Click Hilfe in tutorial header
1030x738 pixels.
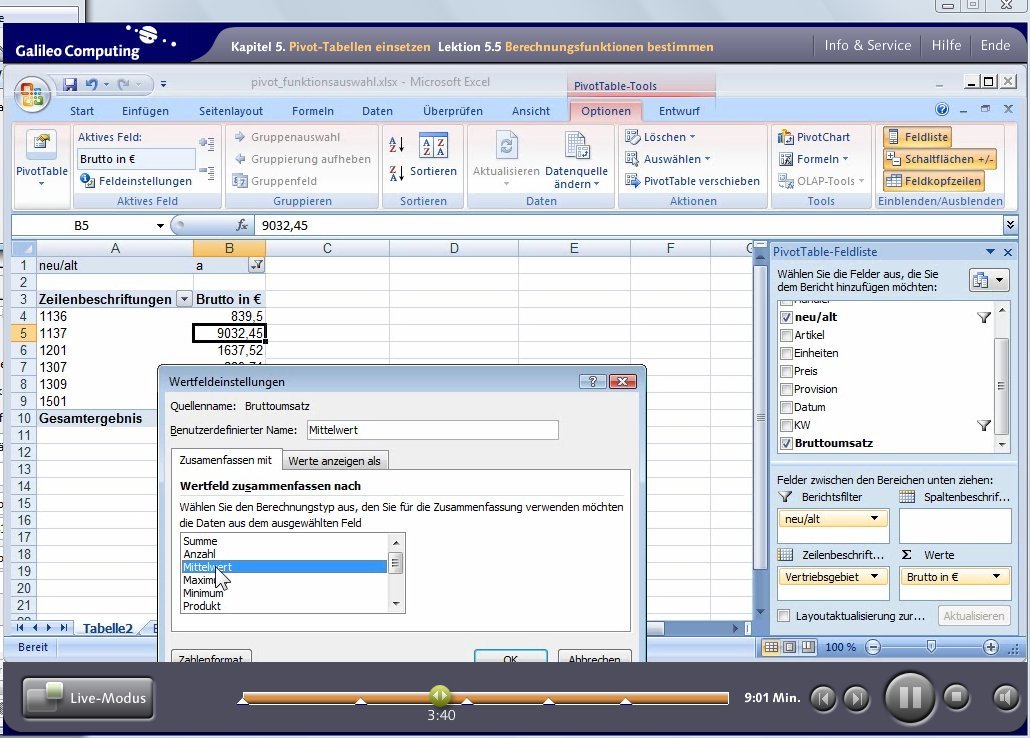pos(946,45)
